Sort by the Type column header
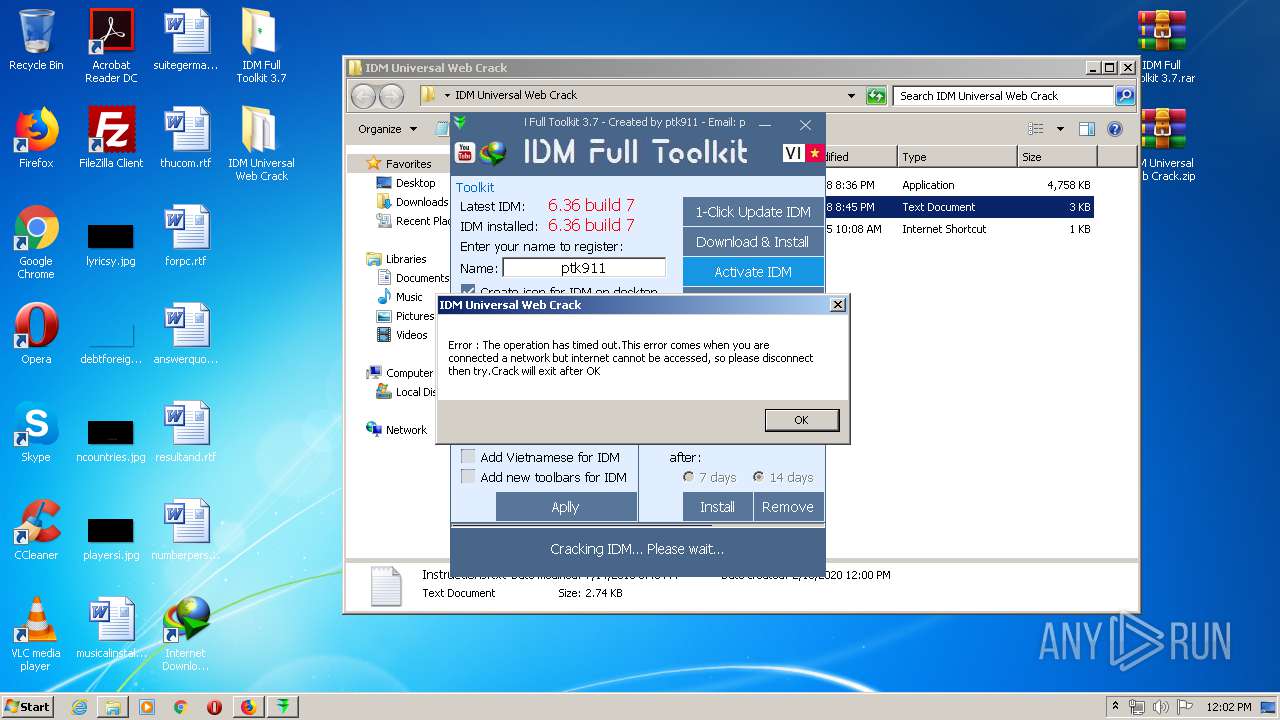Image resolution: width=1280 pixels, height=720 pixels. coord(956,157)
